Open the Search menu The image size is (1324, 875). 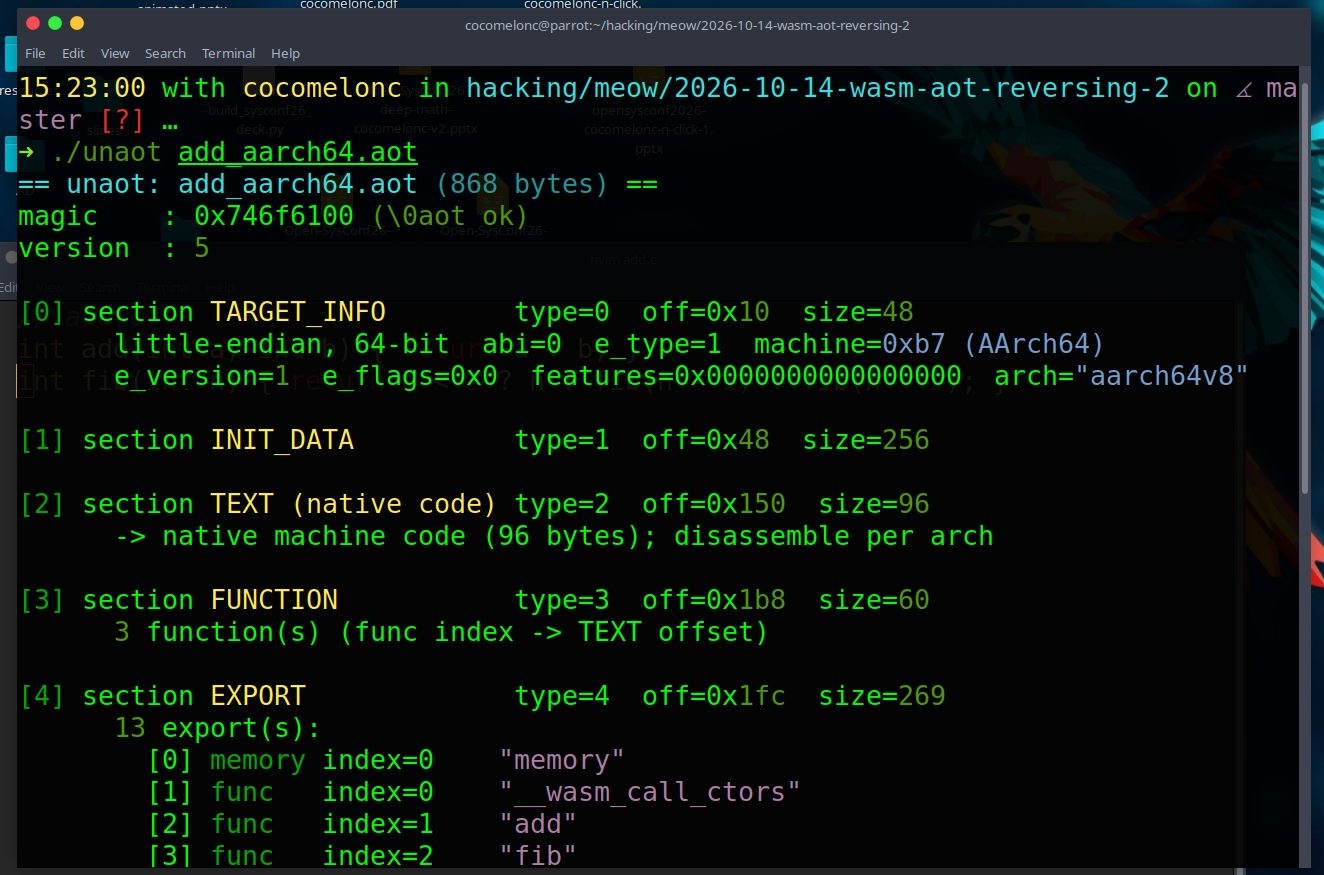point(165,53)
